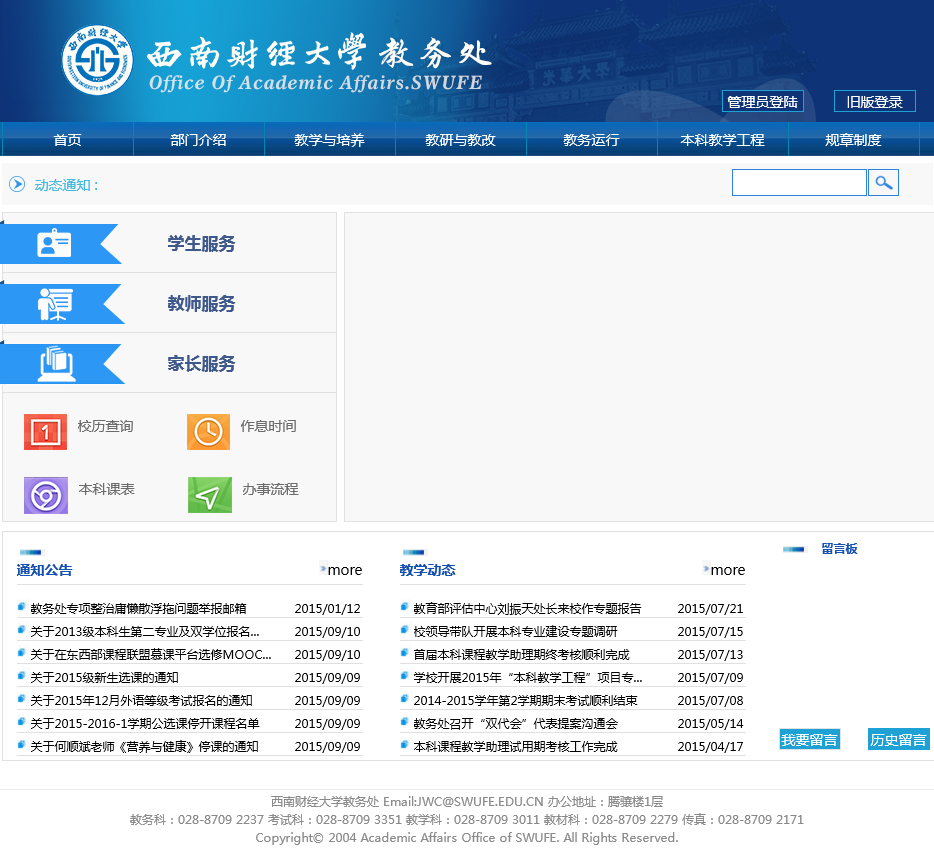
Task: Open the green paper-plane 办事流程 icon
Action: pos(210,495)
